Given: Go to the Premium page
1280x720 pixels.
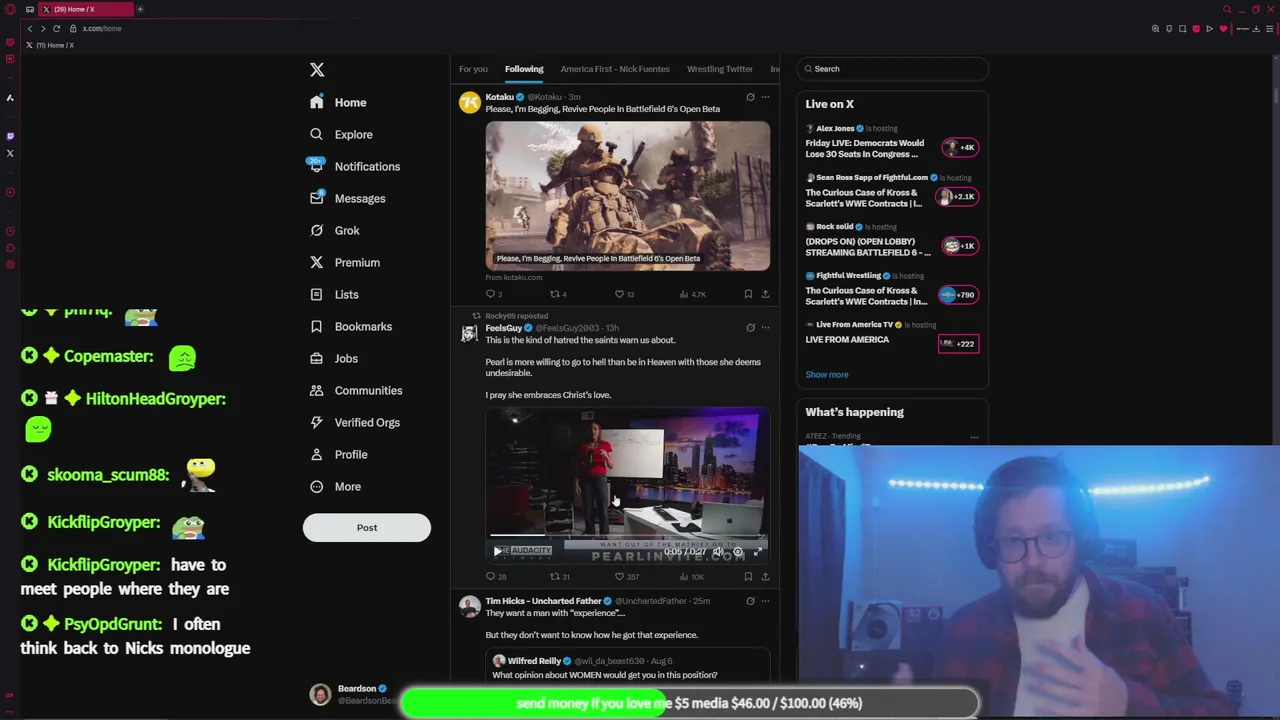Looking at the screenshot, I should pos(345,262).
